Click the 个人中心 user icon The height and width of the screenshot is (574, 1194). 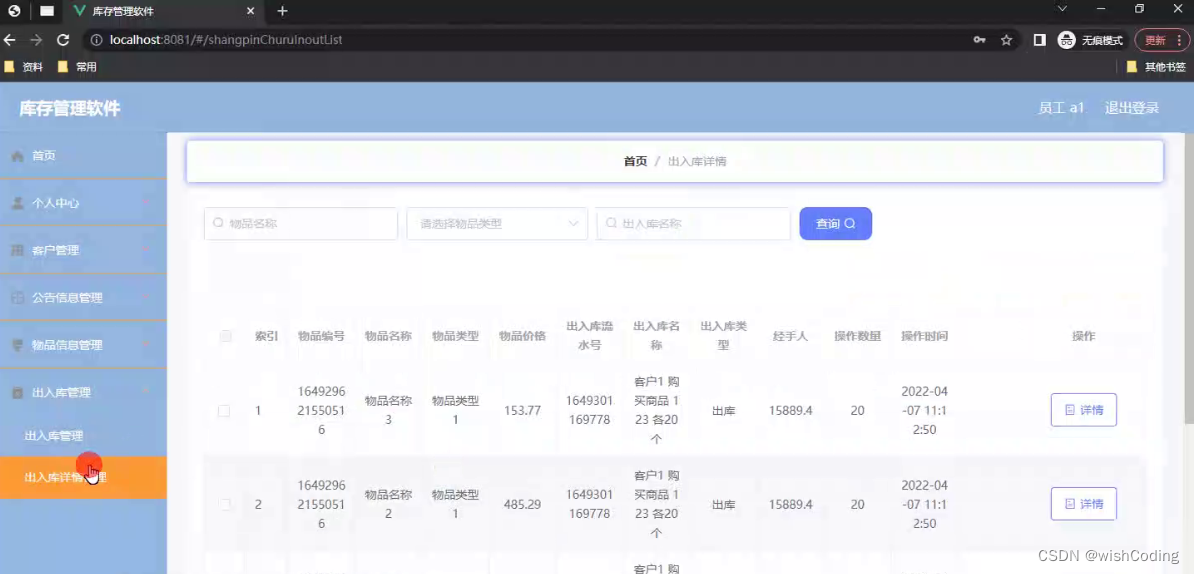click(x=18, y=203)
